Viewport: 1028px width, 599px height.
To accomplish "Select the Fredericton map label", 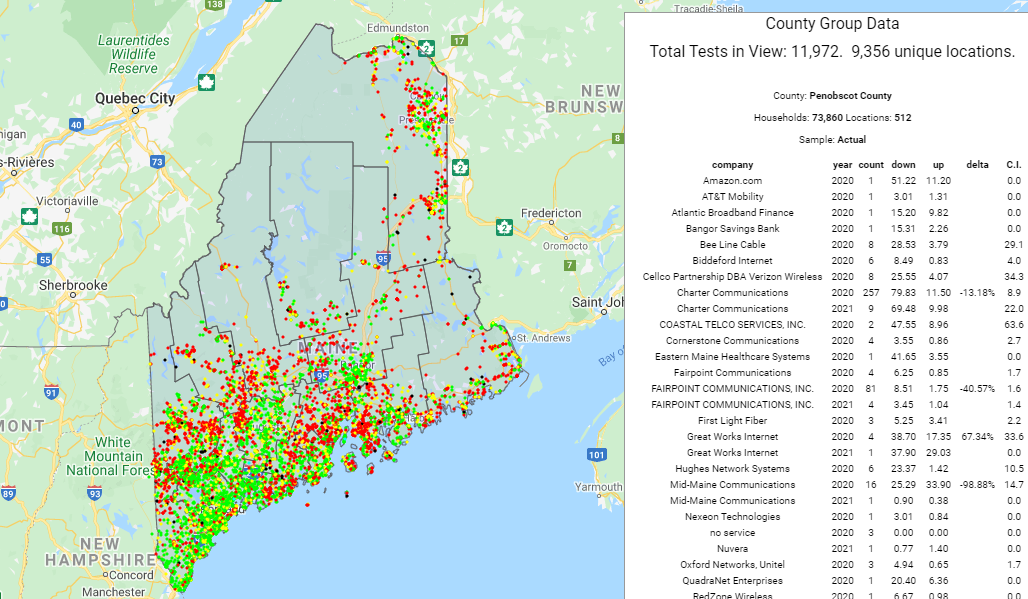I will tap(551, 213).
